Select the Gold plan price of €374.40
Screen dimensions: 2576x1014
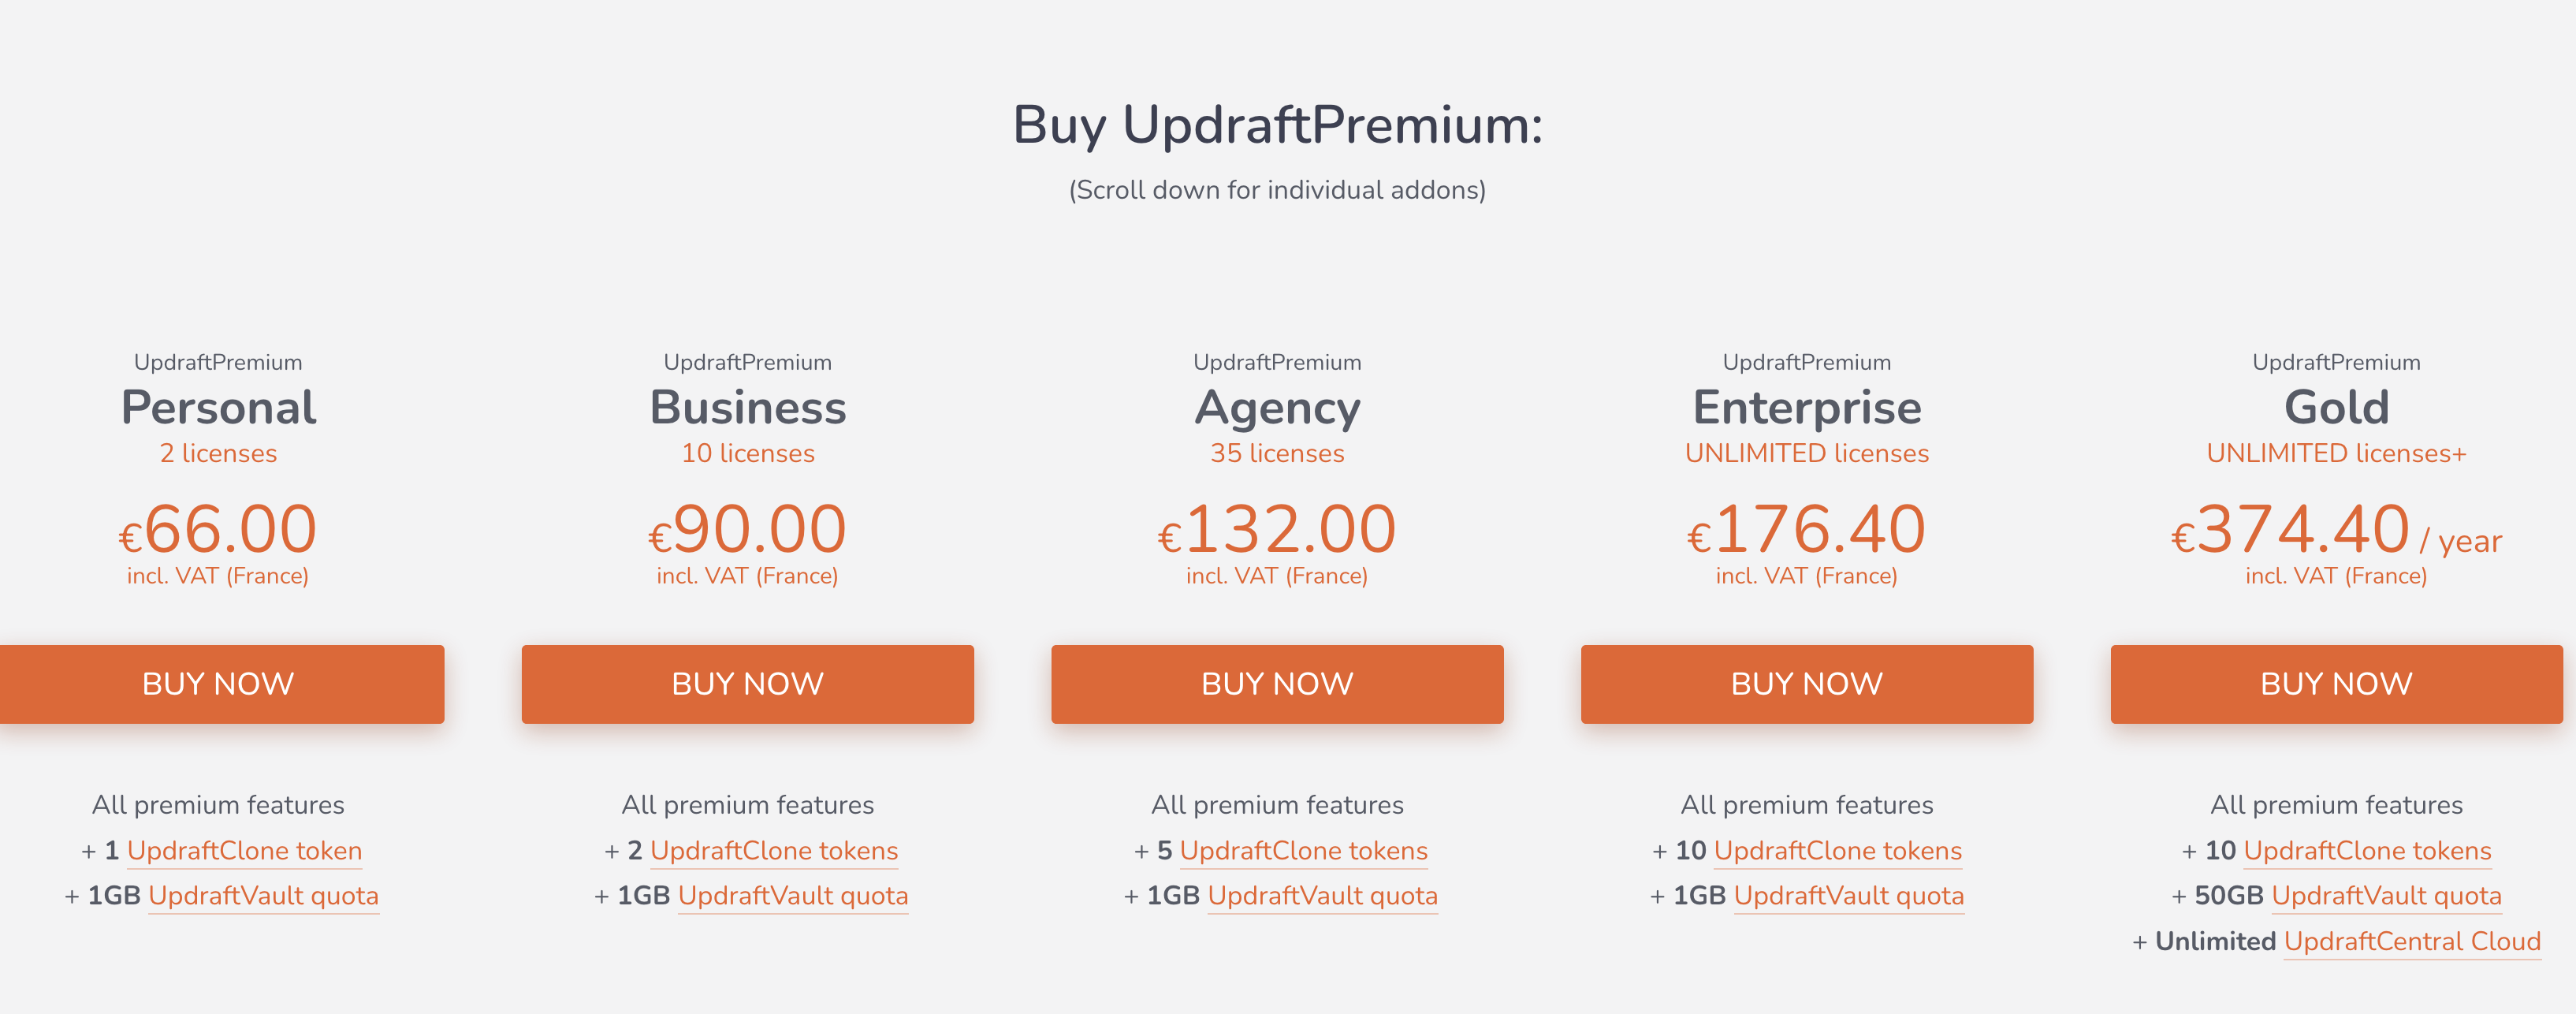point(2291,530)
